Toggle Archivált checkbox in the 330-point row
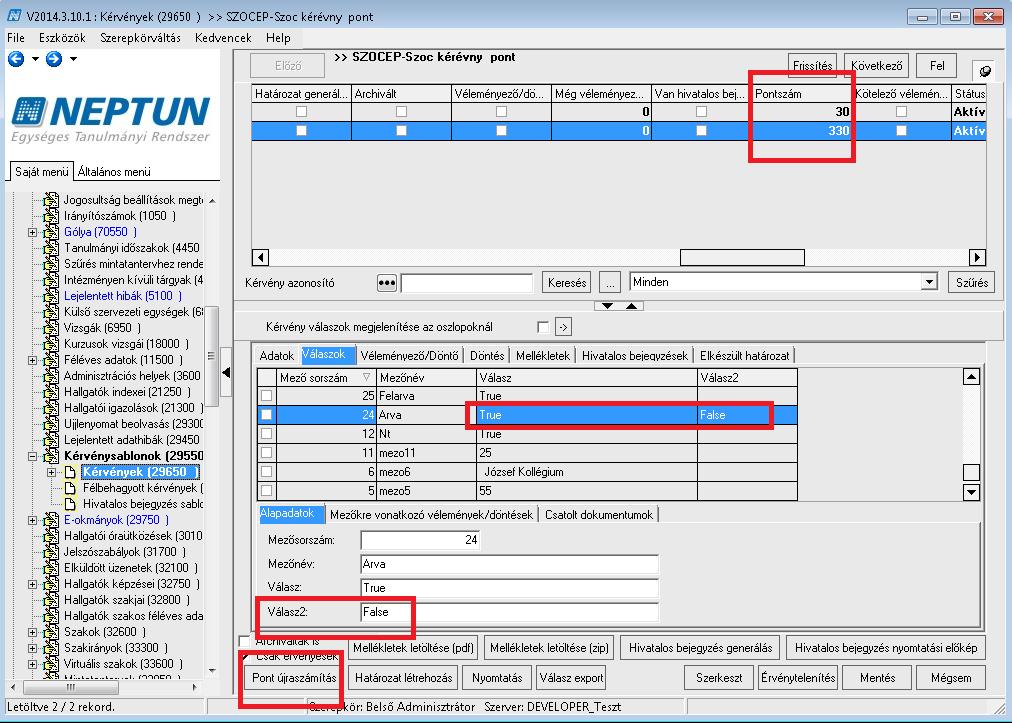This screenshot has width=1012, height=723. tap(401, 130)
